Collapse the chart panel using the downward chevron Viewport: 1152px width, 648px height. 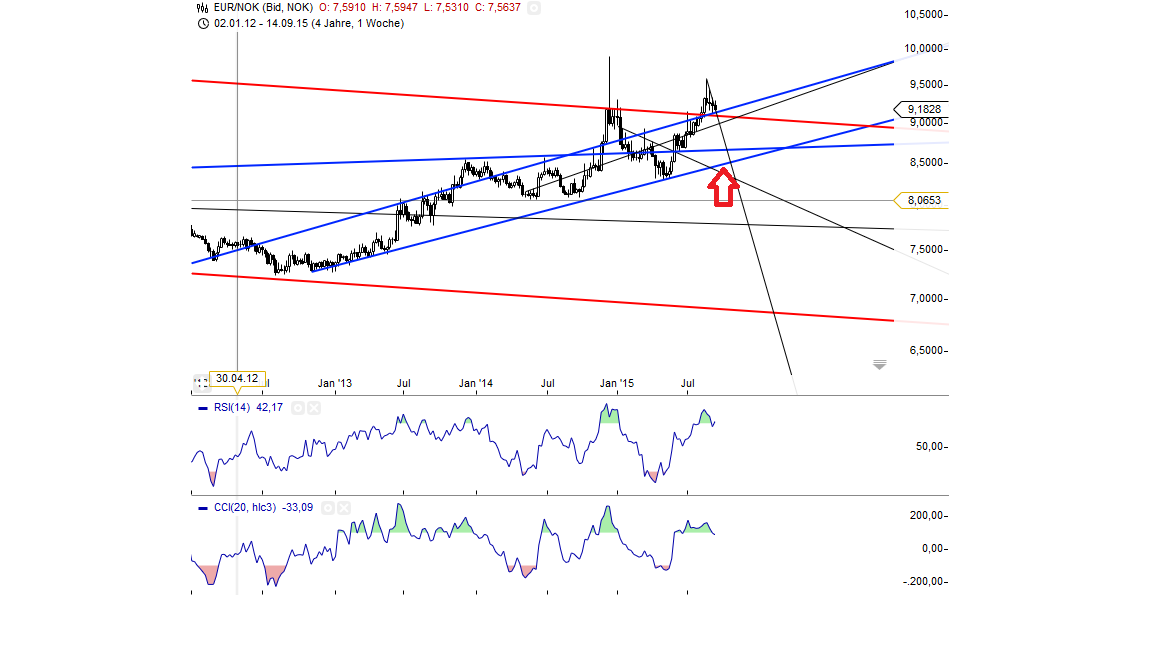879,365
